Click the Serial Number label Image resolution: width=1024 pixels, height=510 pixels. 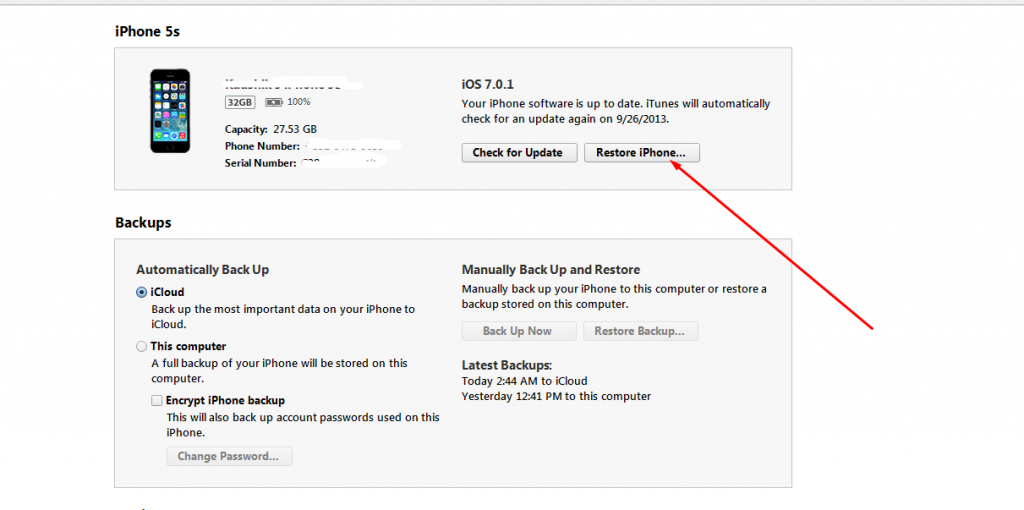point(260,163)
